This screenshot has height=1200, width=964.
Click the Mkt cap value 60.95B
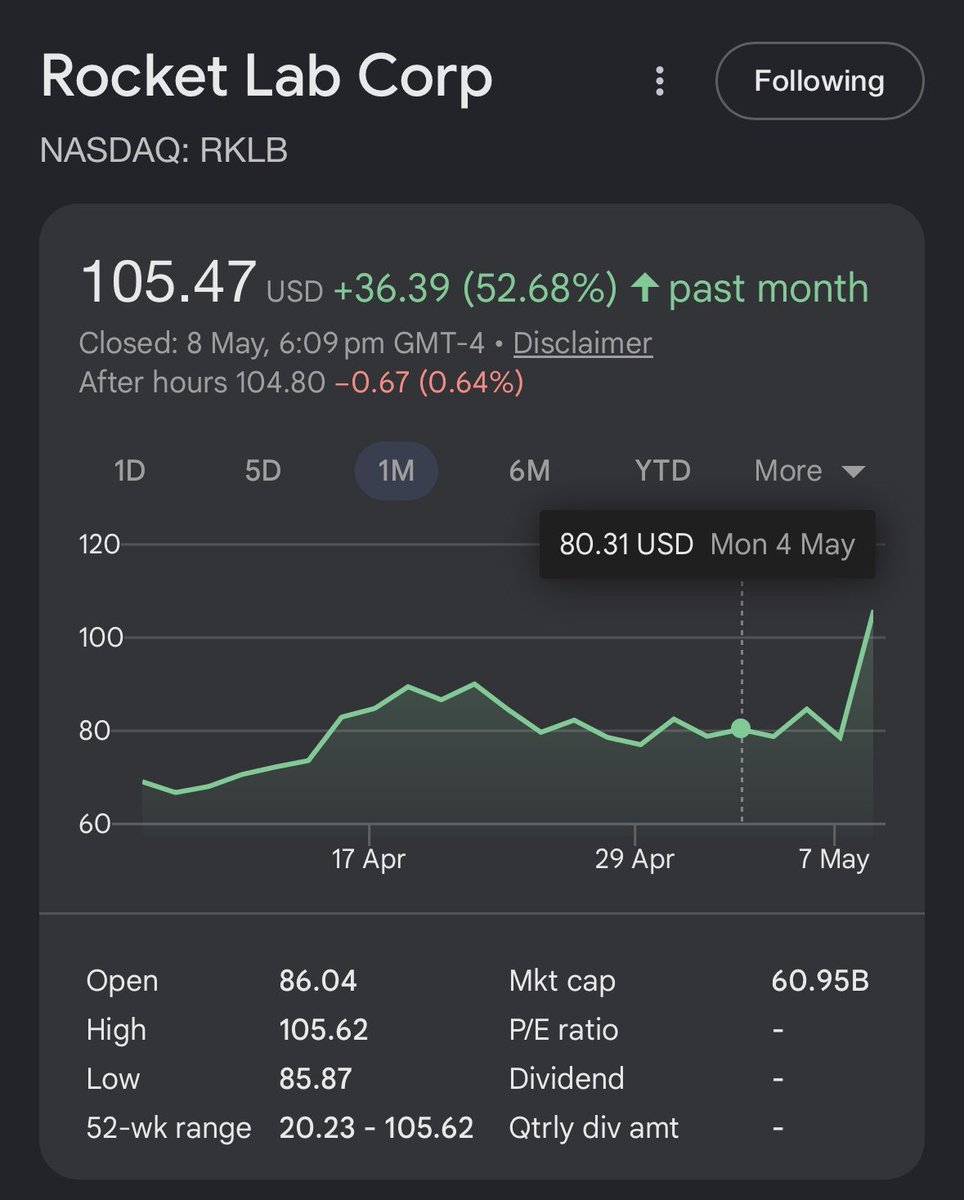[x=820, y=981]
